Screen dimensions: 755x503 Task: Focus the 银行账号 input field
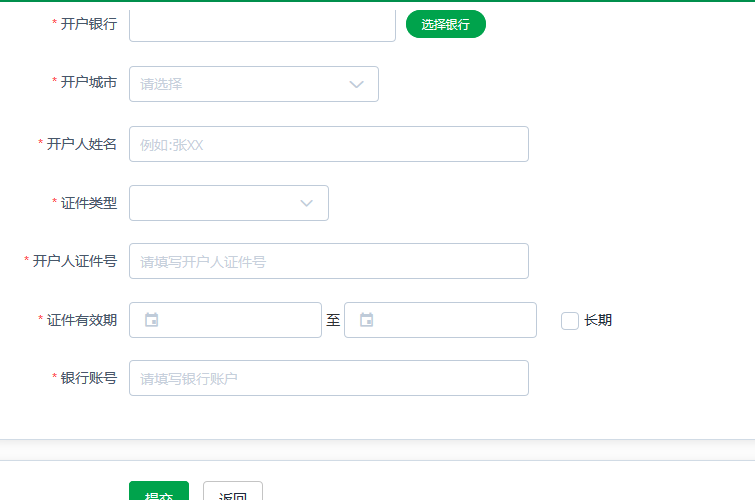pyautogui.click(x=328, y=378)
